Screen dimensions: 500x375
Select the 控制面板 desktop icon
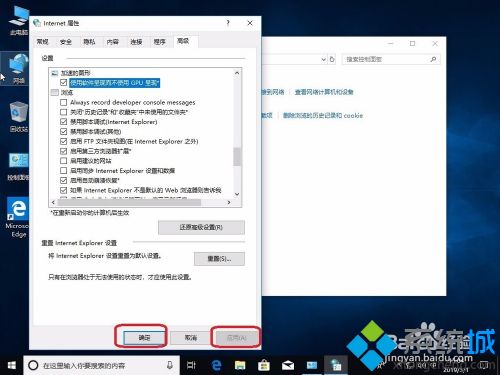pos(19,167)
